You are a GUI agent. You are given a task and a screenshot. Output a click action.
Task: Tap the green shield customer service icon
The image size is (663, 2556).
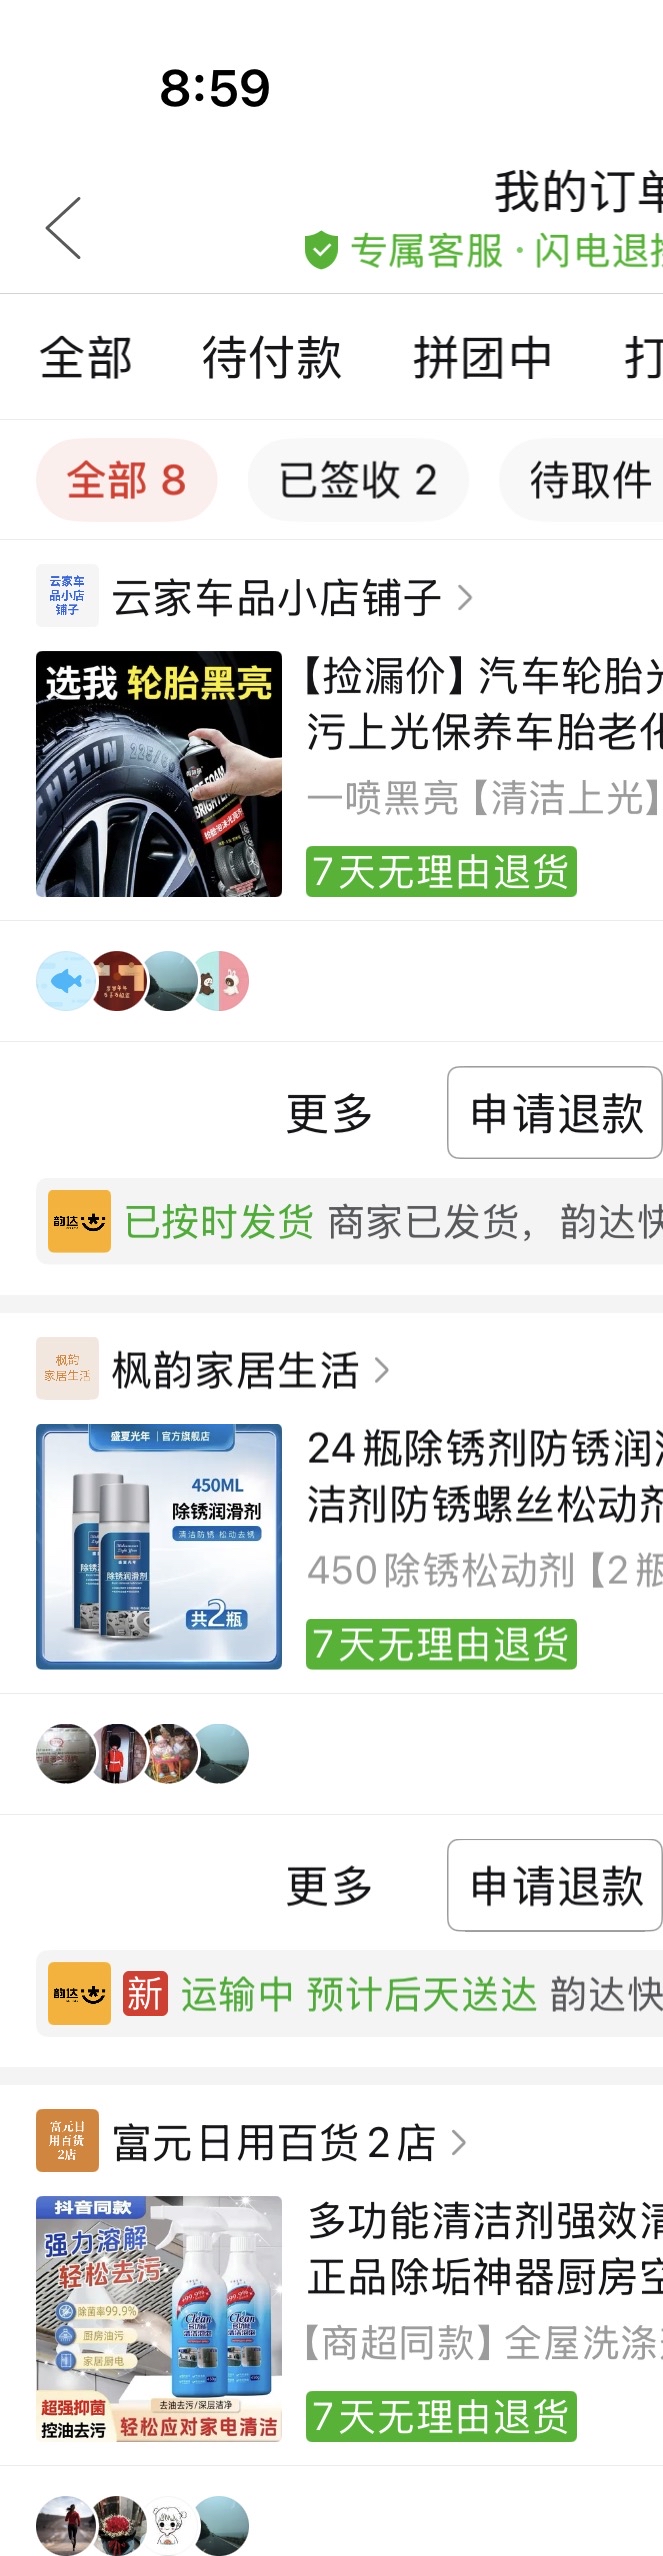(x=321, y=250)
